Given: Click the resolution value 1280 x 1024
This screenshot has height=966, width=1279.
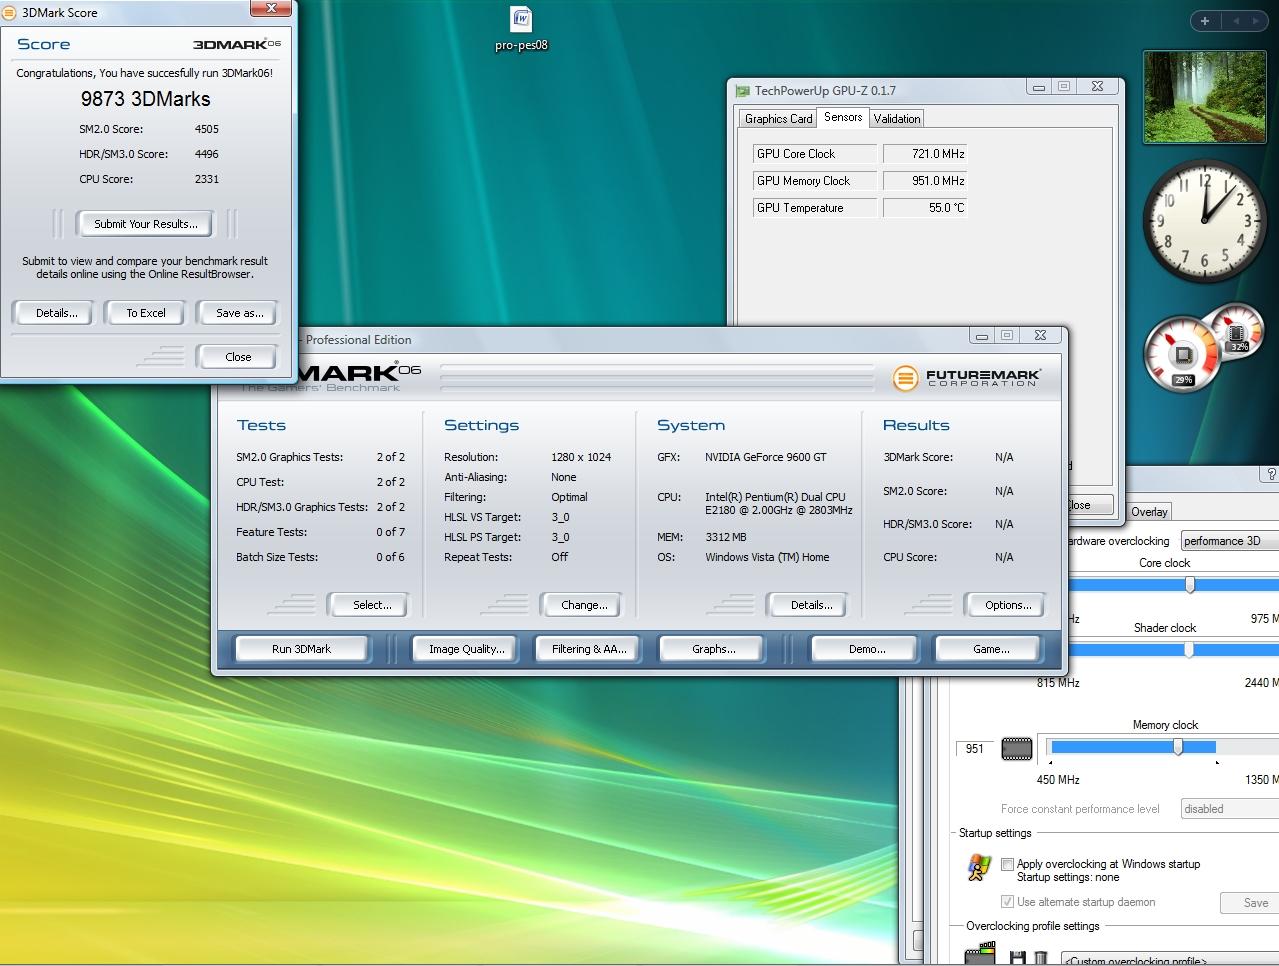Looking at the screenshot, I should tap(581, 457).
